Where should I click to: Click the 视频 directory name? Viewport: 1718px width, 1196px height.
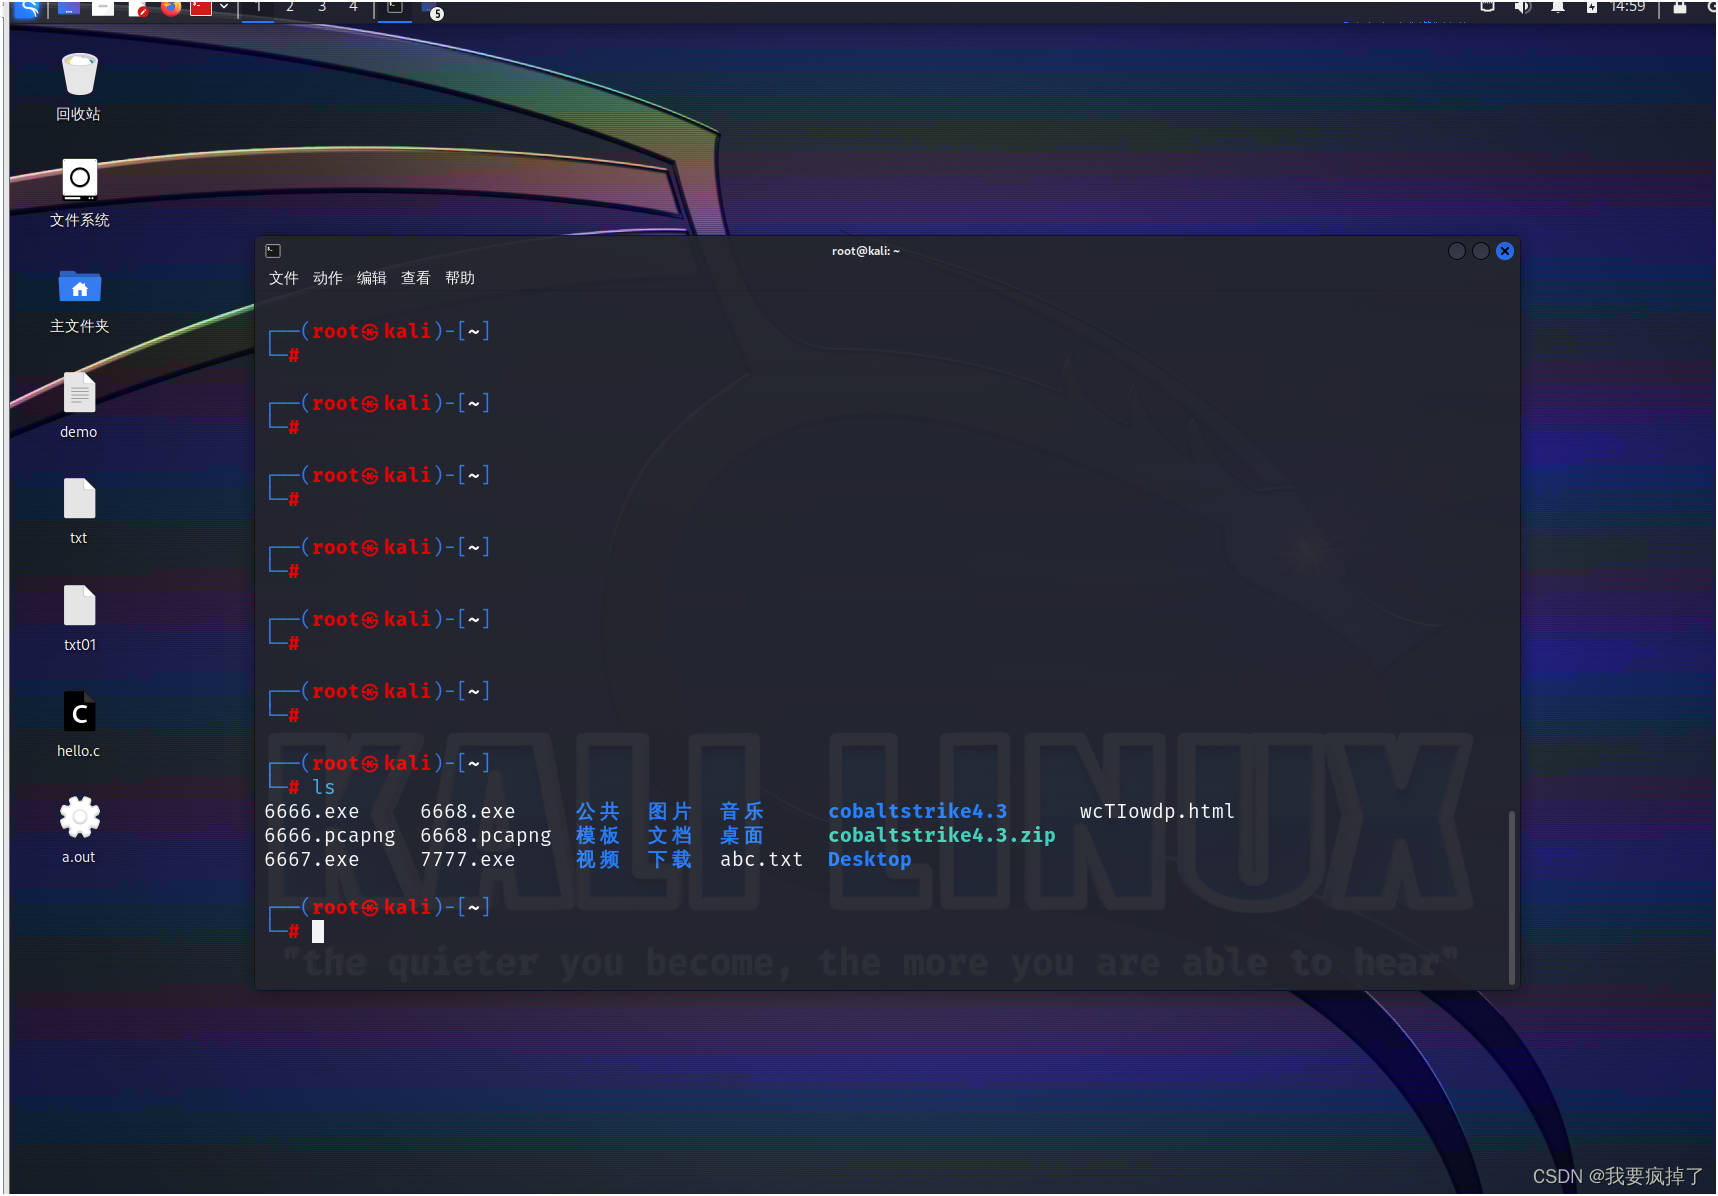click(598, 859)
